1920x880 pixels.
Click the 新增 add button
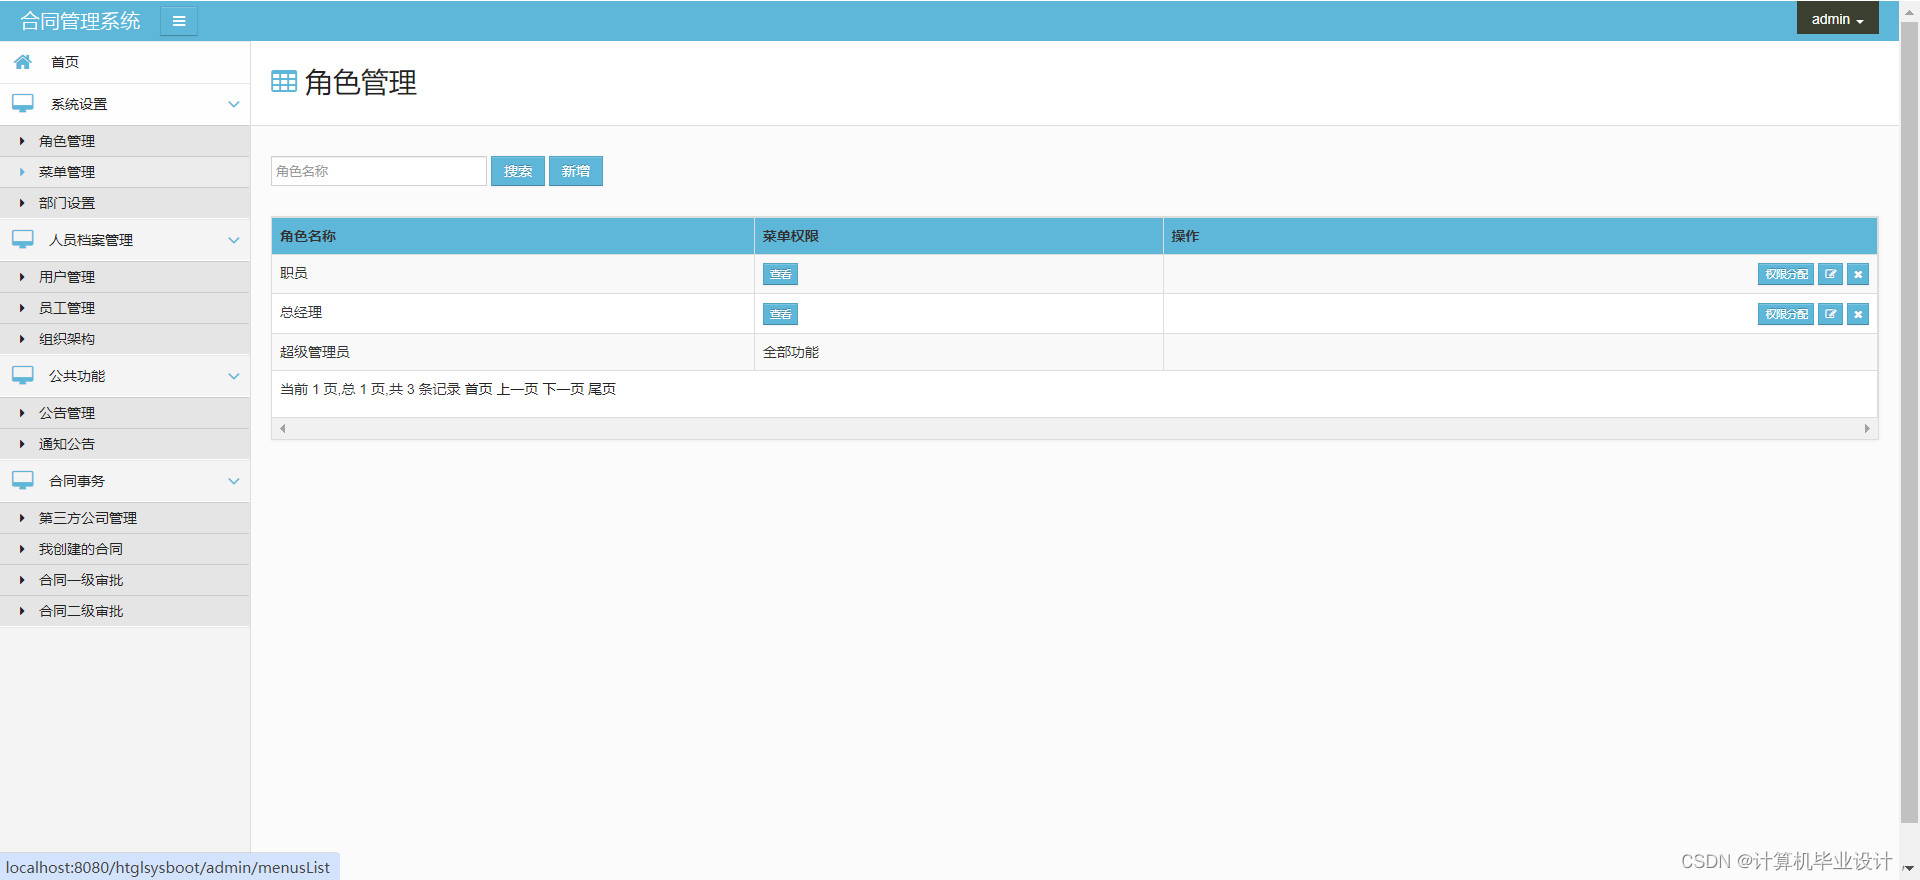(576, 171)
